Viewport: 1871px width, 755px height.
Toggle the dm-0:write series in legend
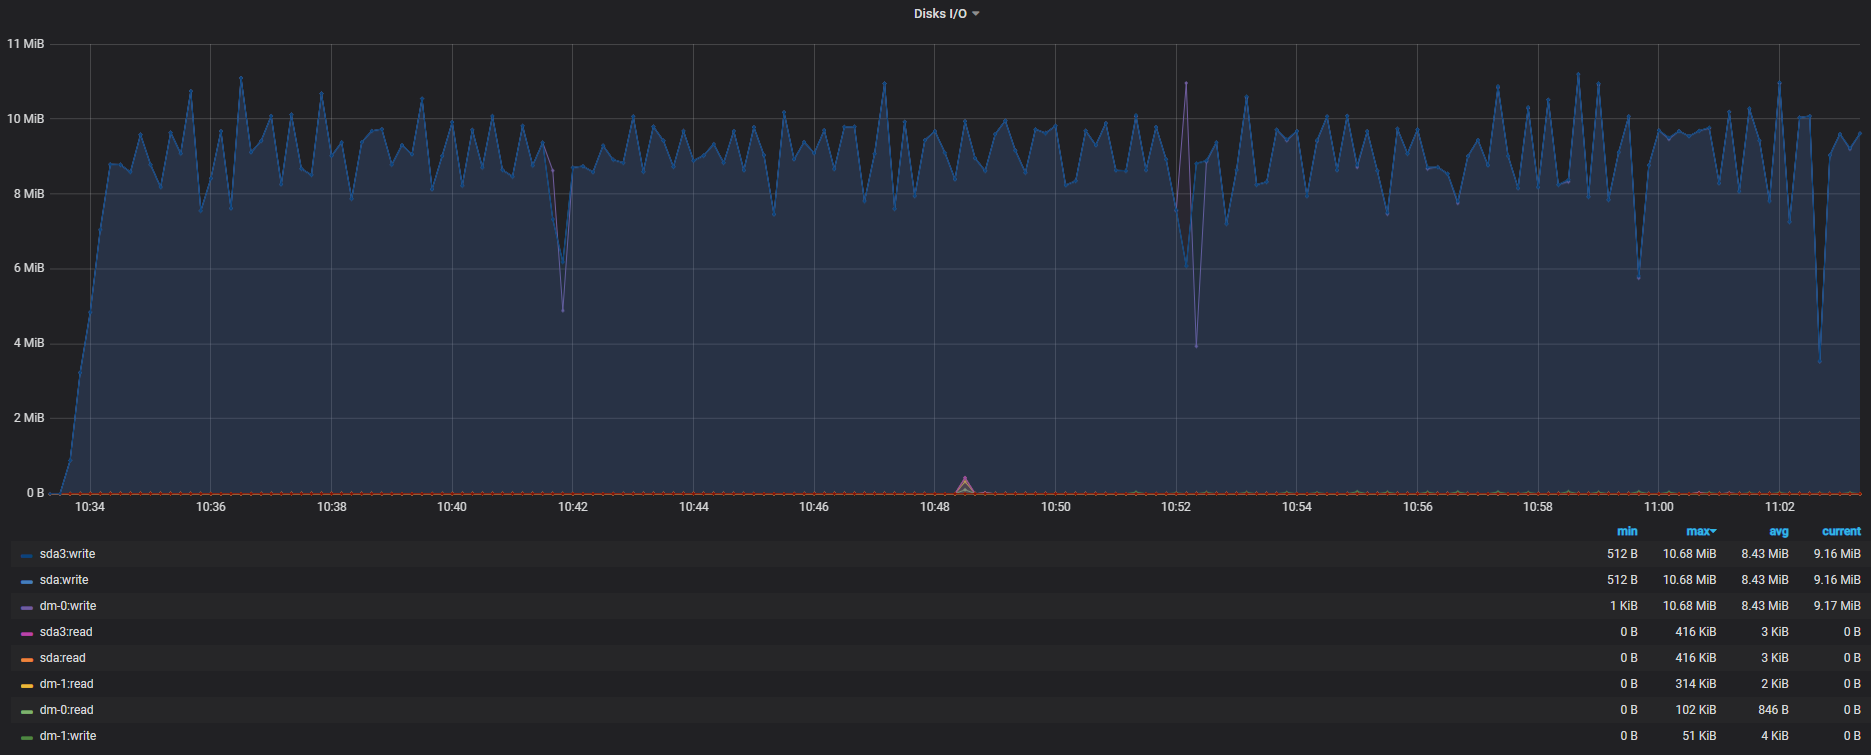click(68, 606)
